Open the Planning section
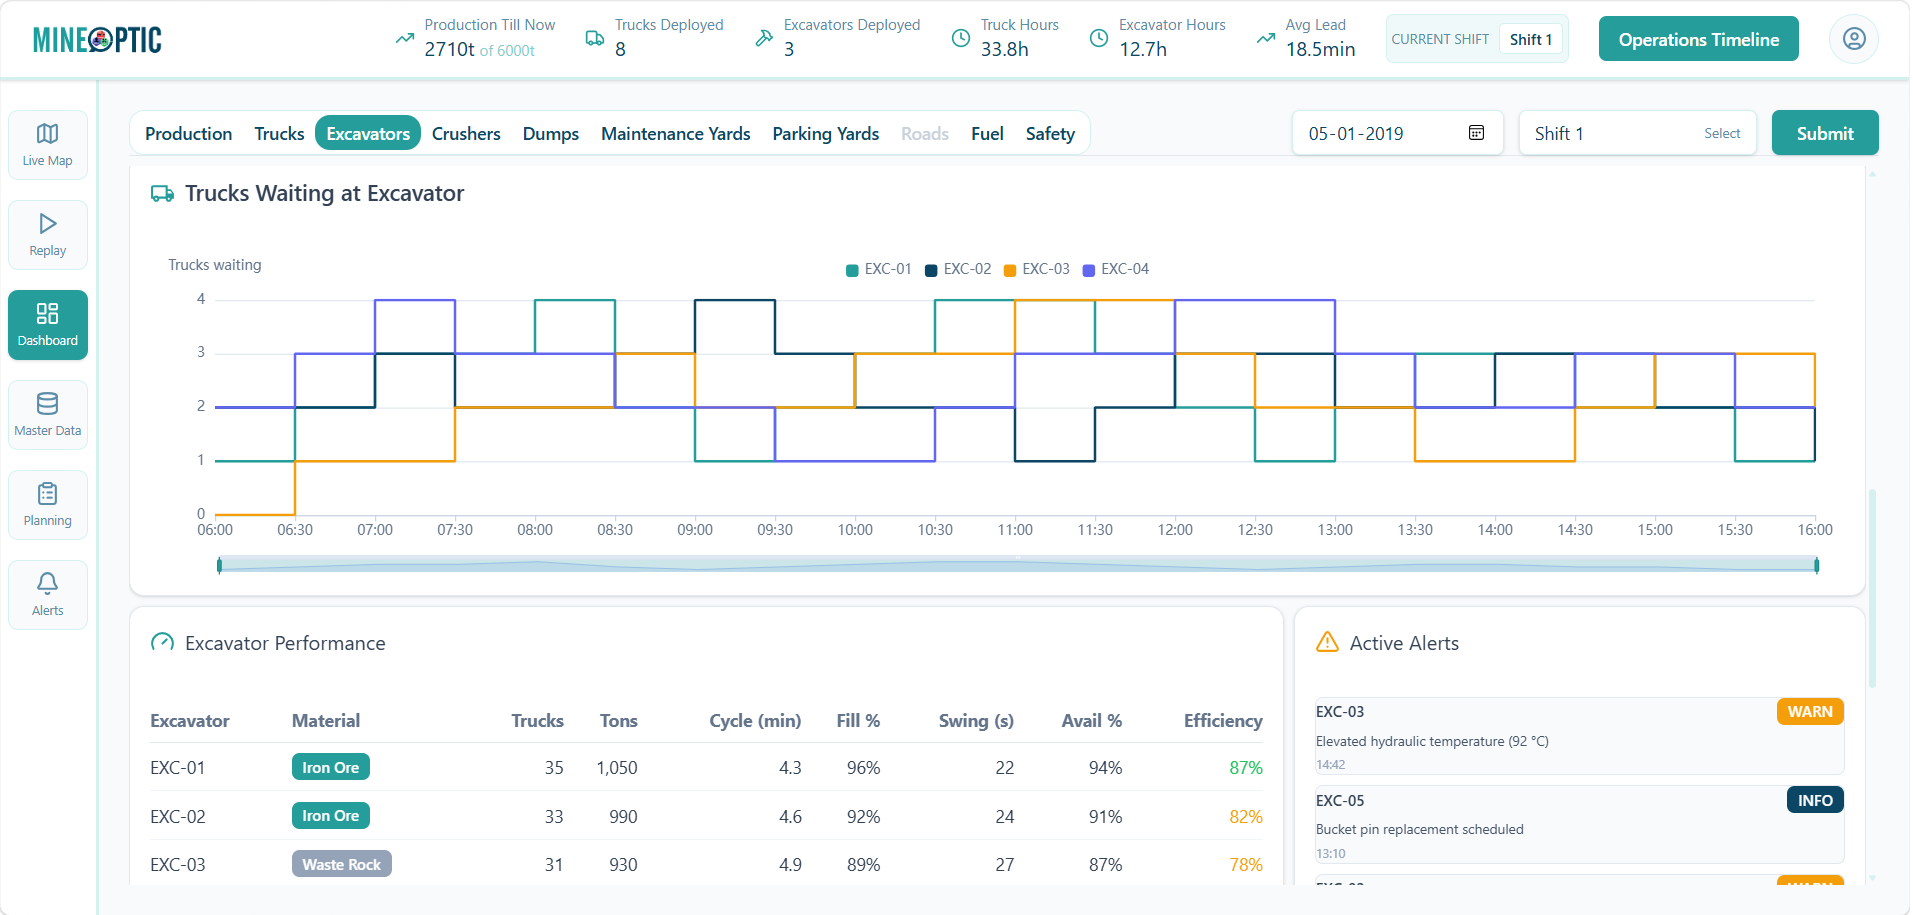The width and height of the screenshot is (1913, 915). (x=48, y=505)
